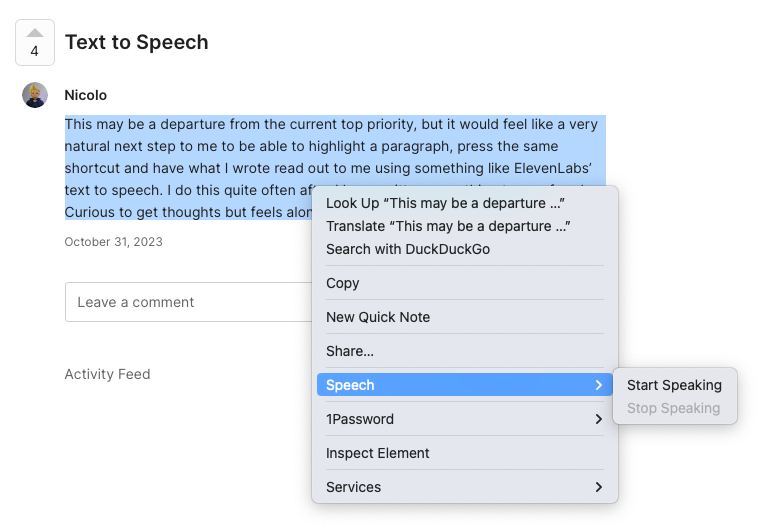This screenshot has height=529, width=761.
Task: Click the October 31, 2023 date
Action: coord(113,242)
